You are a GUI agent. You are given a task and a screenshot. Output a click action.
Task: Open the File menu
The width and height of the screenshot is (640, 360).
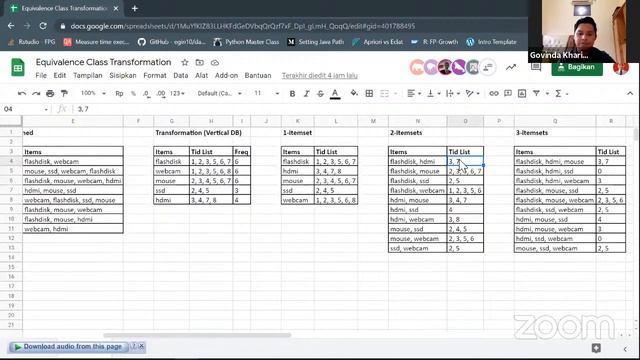[41, 76]
